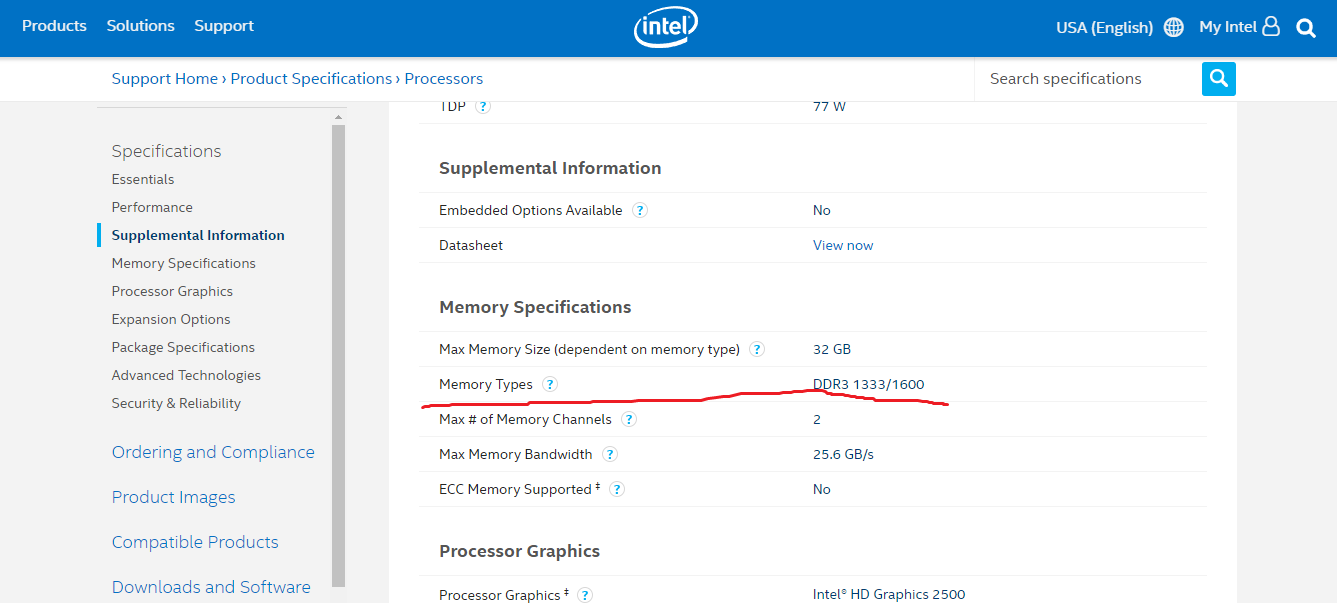Open the Solutions menu

click(x=141, y=26)
